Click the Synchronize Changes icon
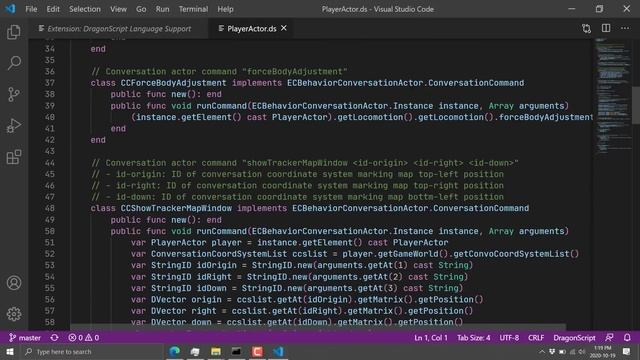 [x=54, y=338]
